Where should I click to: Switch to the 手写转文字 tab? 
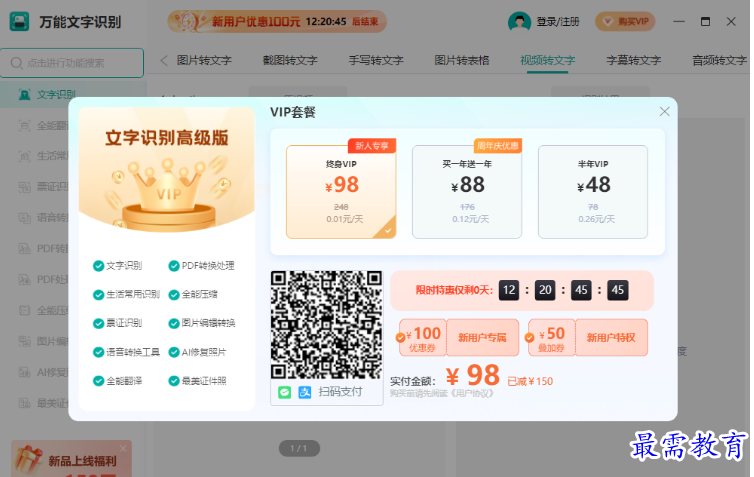coord(376,61)
